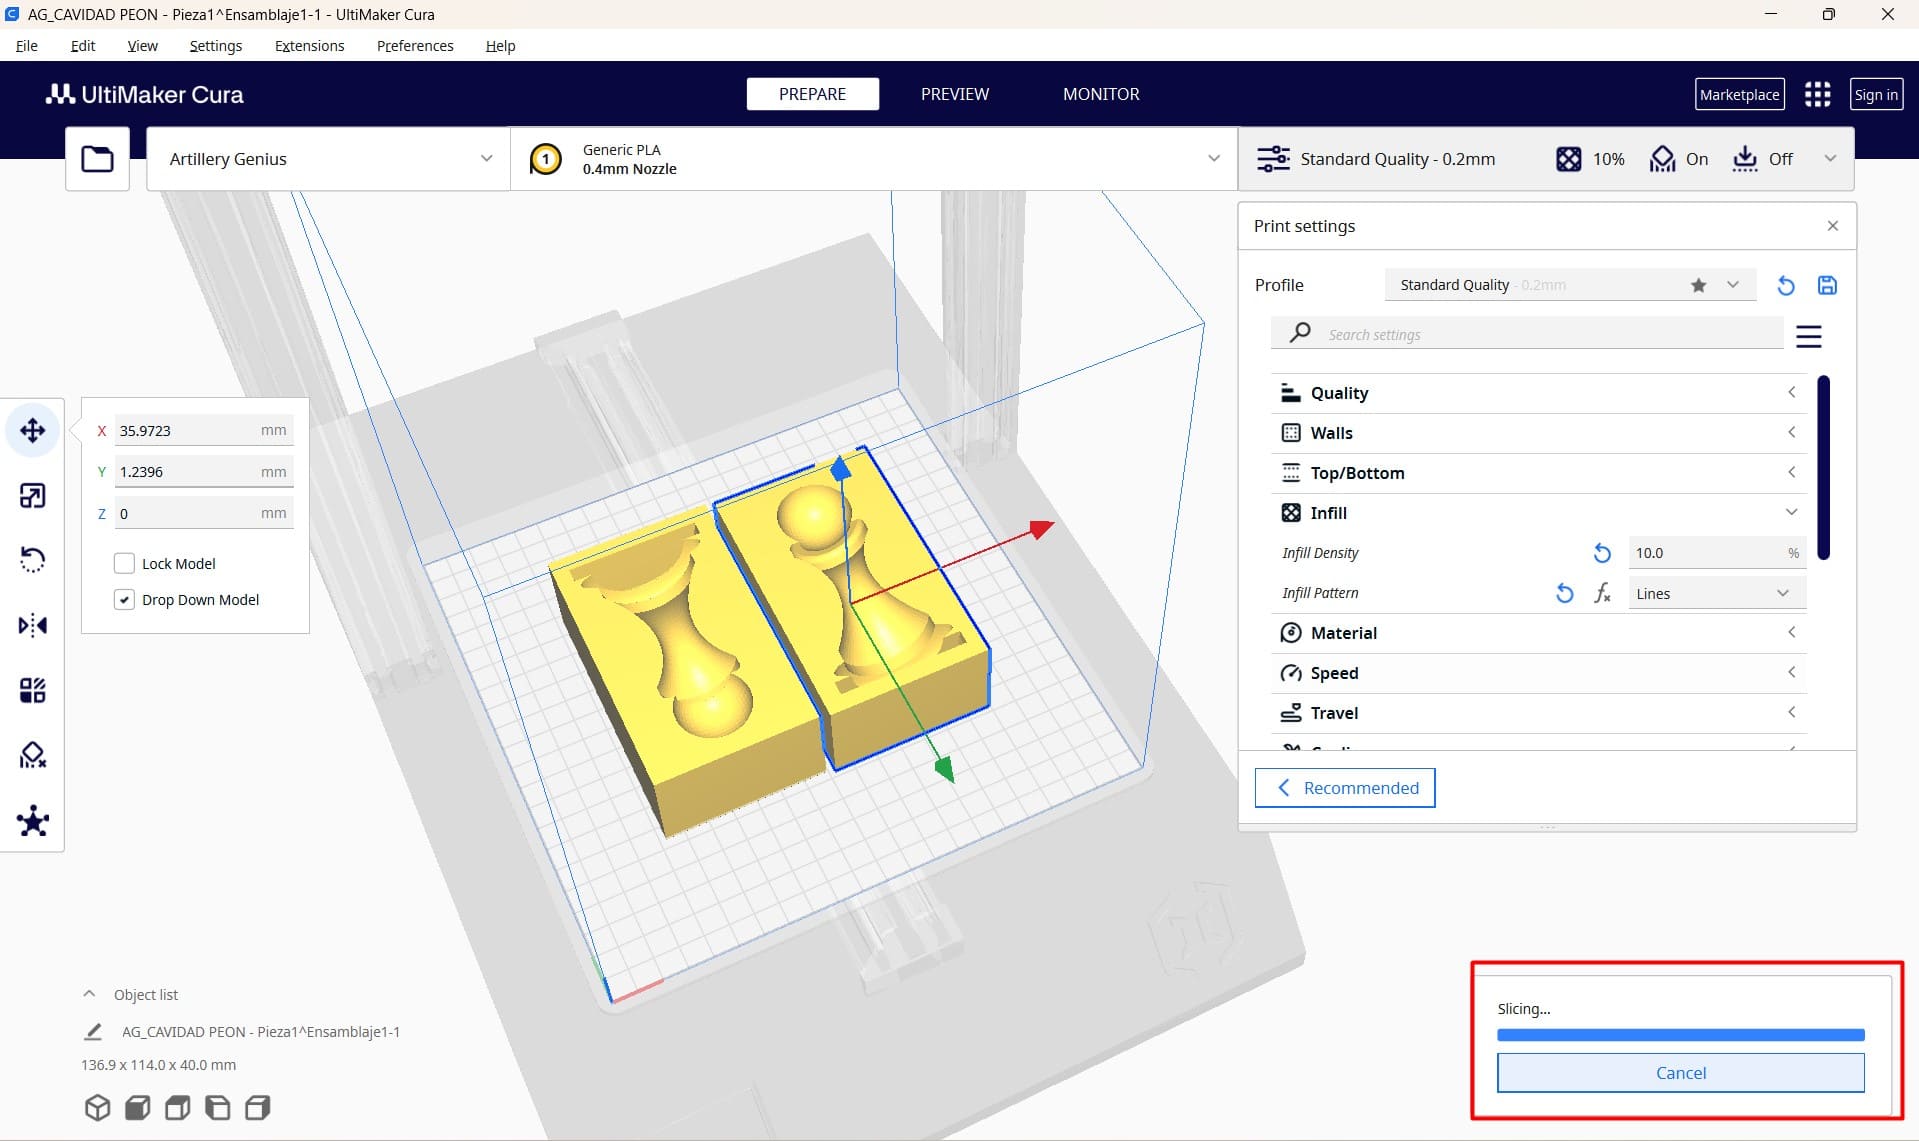Click the infill 10% icon in summary

pos(1568,159)
